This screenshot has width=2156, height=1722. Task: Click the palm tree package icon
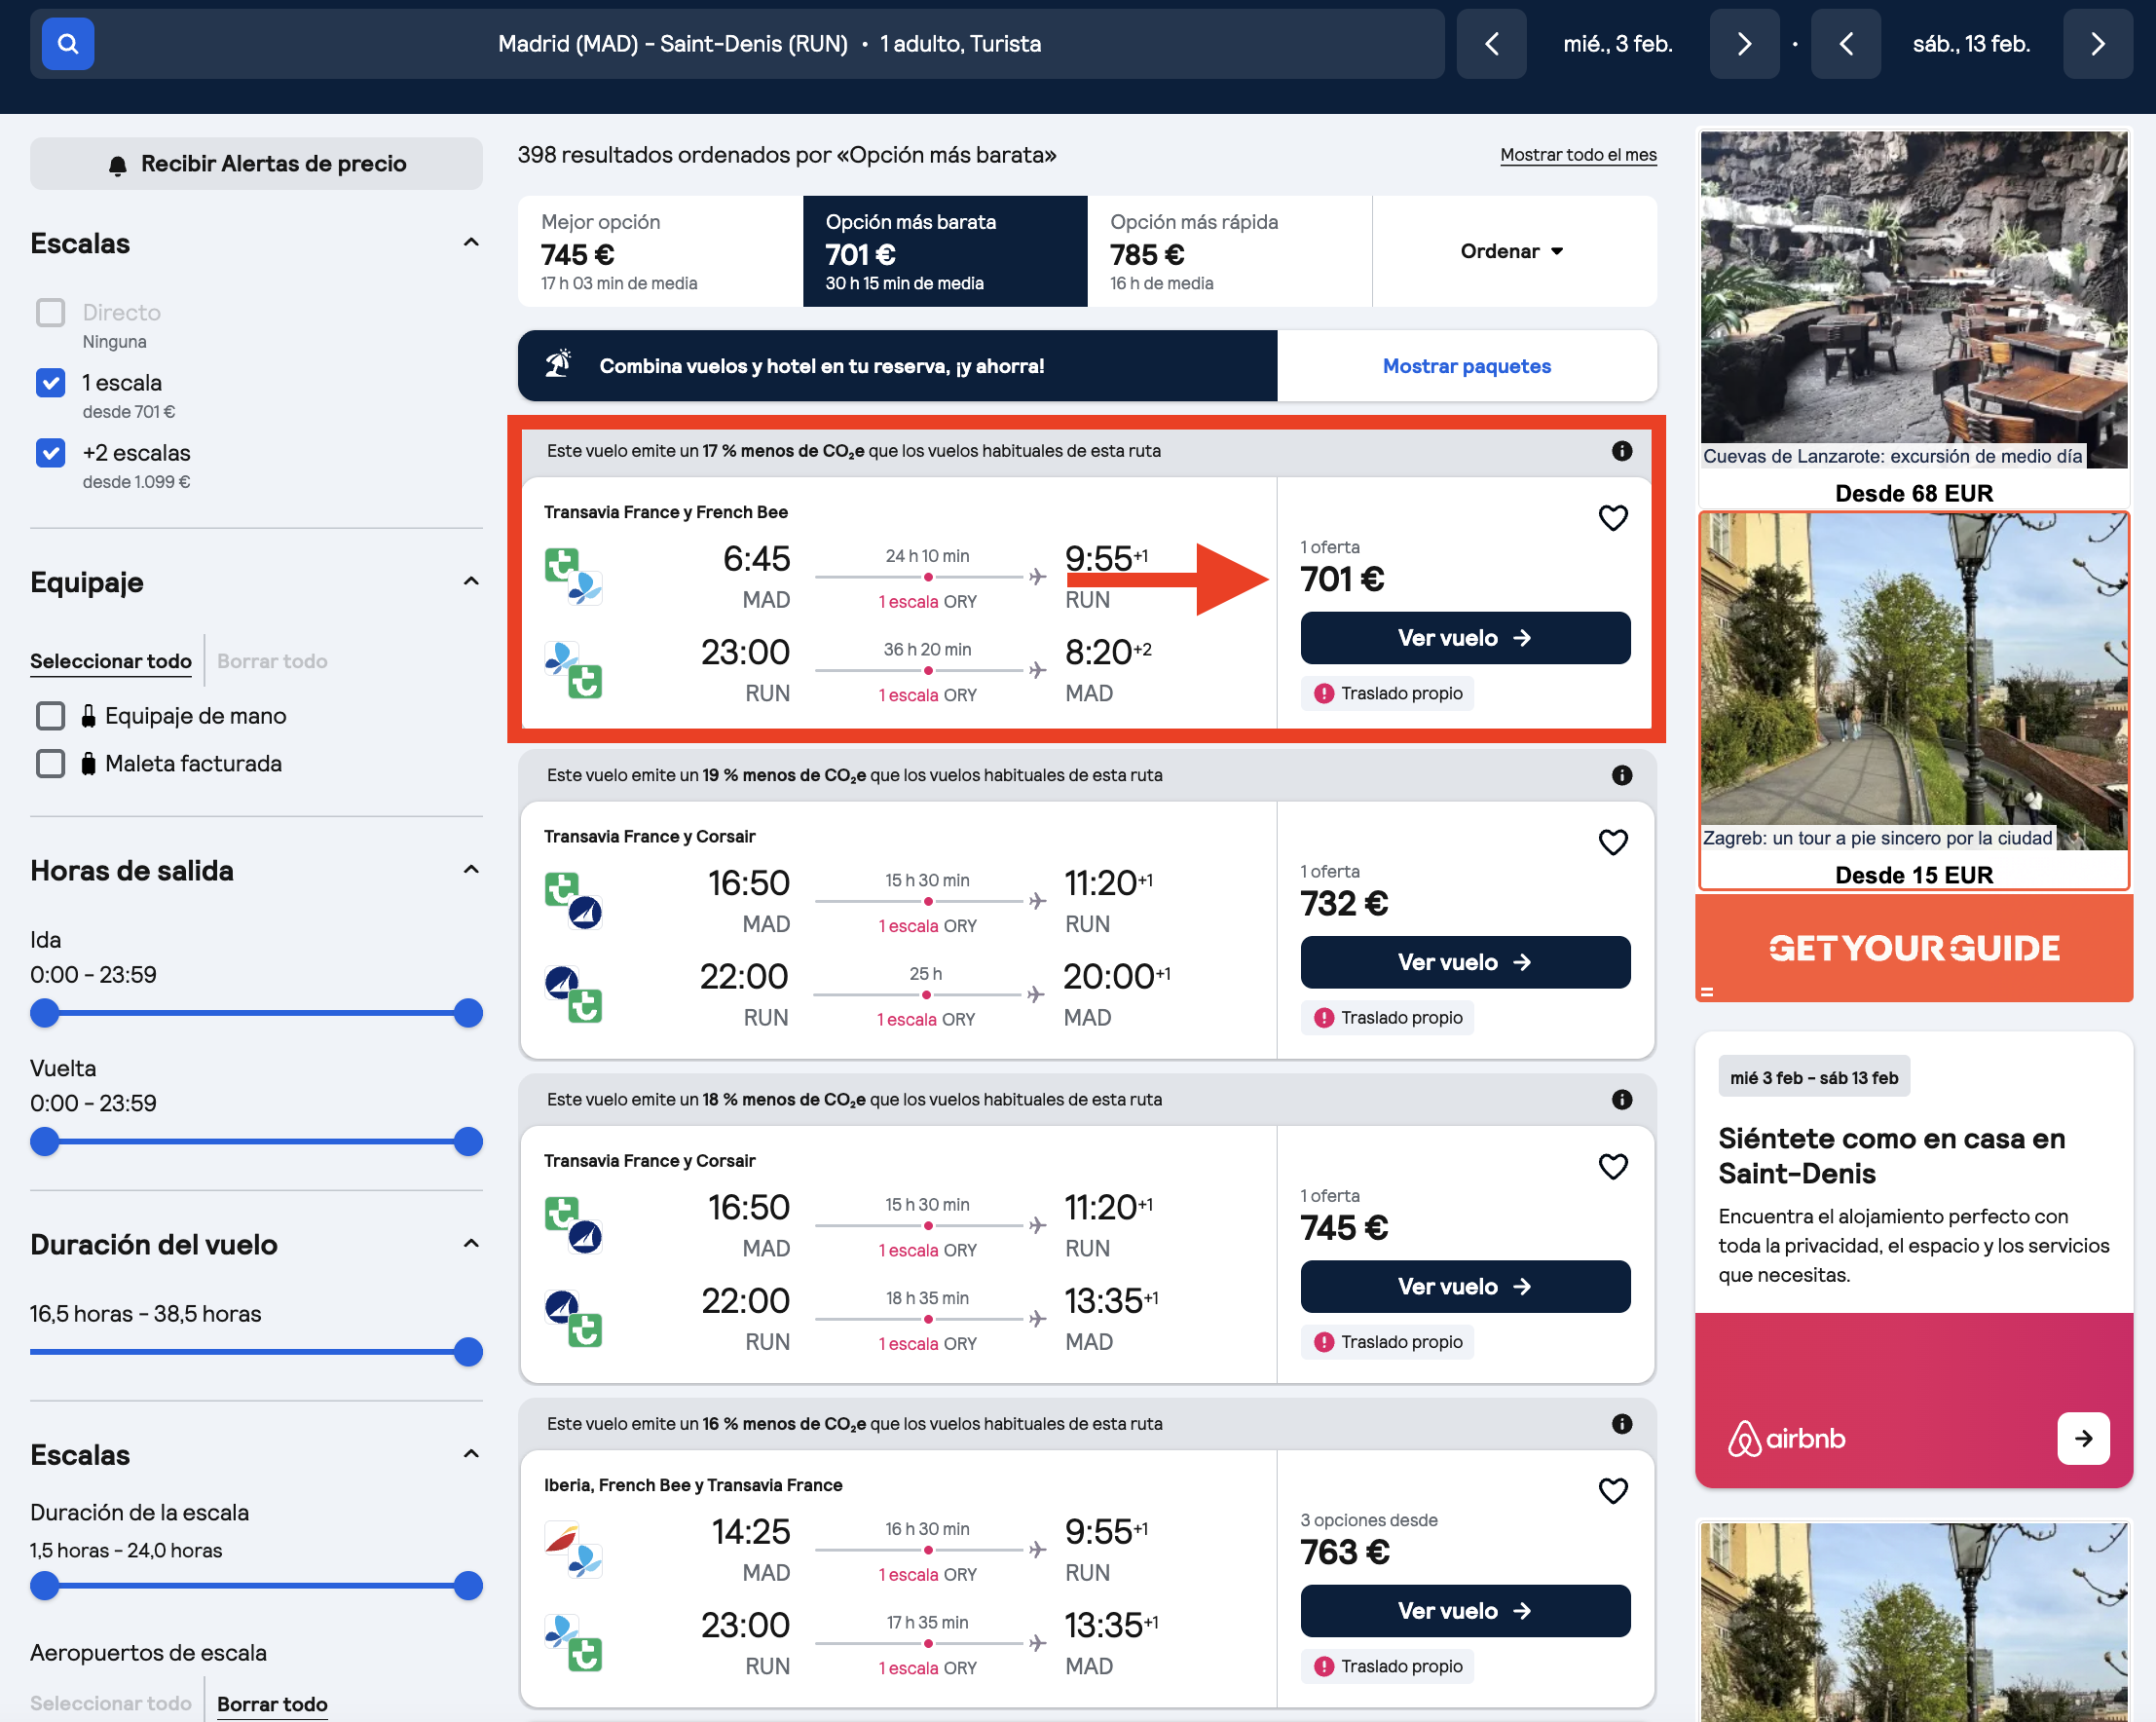558,364
